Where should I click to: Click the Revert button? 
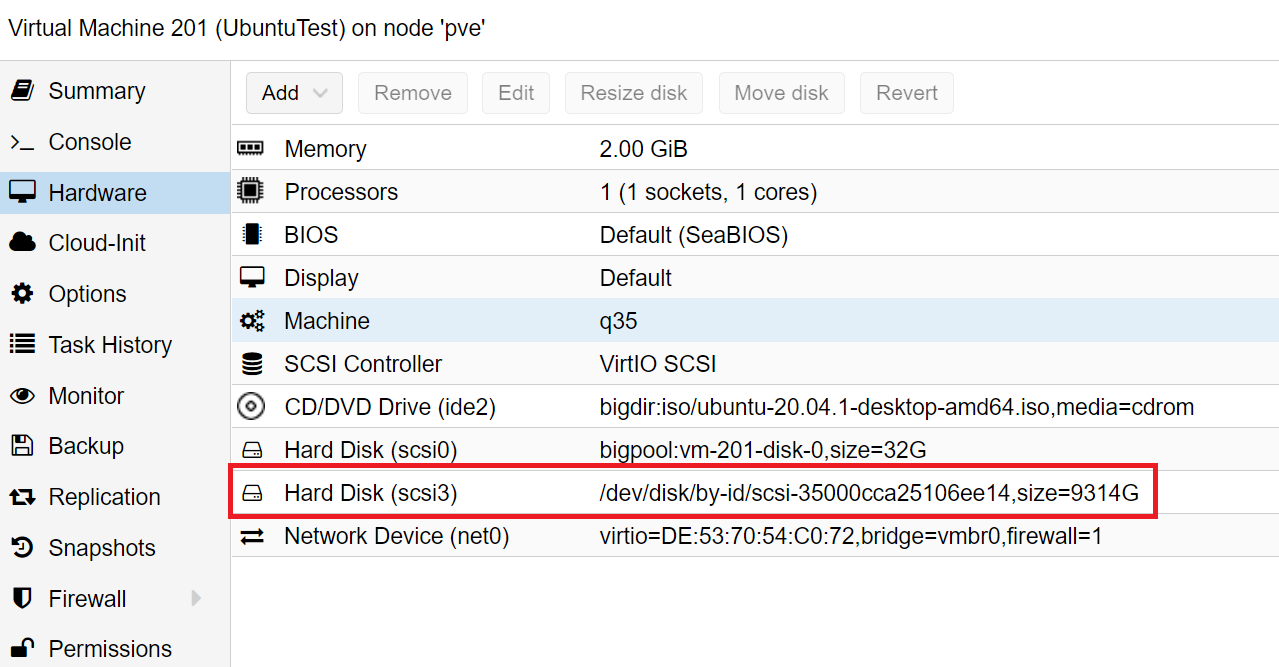906,92
